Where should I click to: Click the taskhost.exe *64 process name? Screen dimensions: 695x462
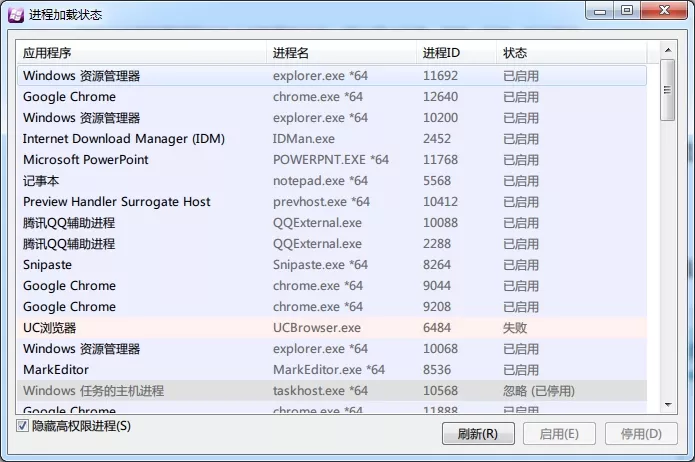320,391
